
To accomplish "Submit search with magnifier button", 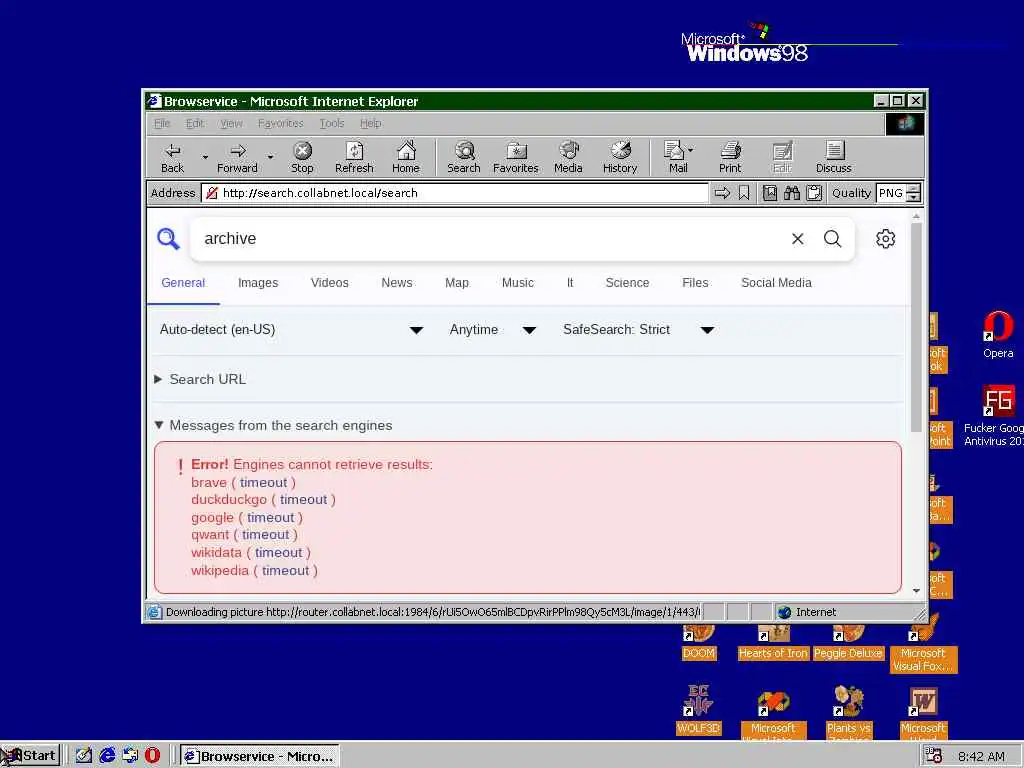I will click(x=832, y=239).
